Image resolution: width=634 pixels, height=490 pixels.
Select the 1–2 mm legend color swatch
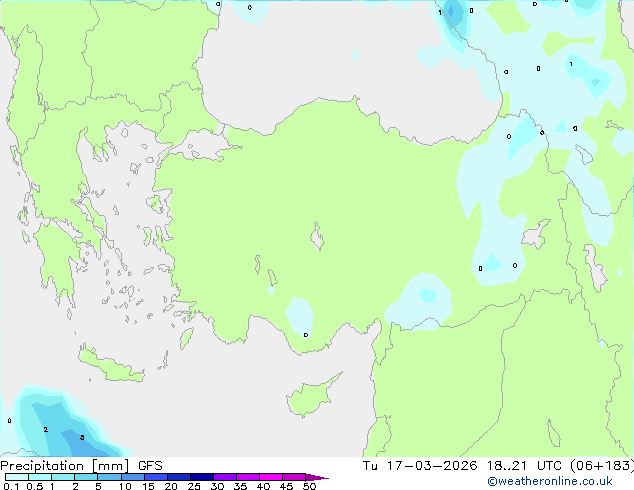coord(63,477)
